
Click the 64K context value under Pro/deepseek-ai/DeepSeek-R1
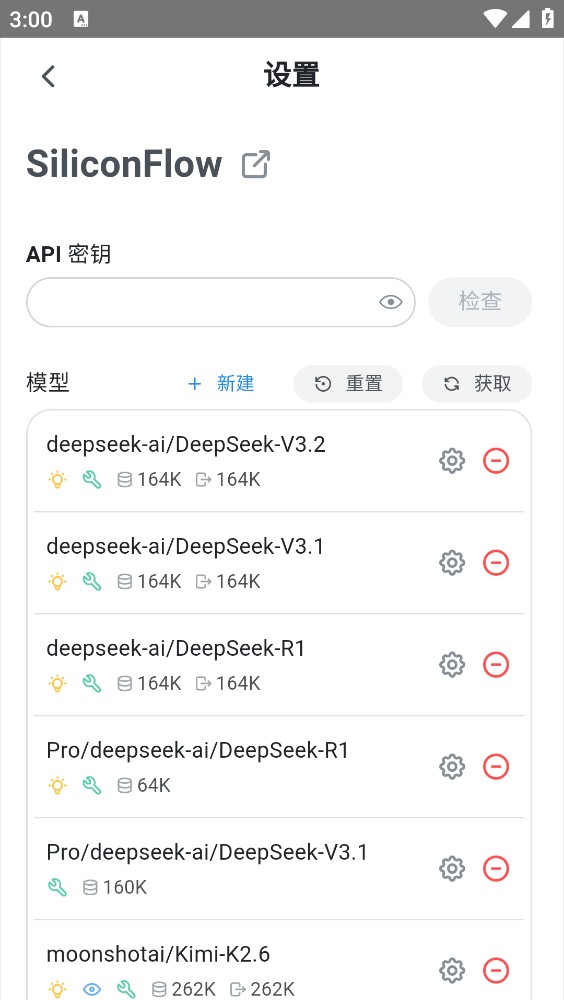pos(154,785)
